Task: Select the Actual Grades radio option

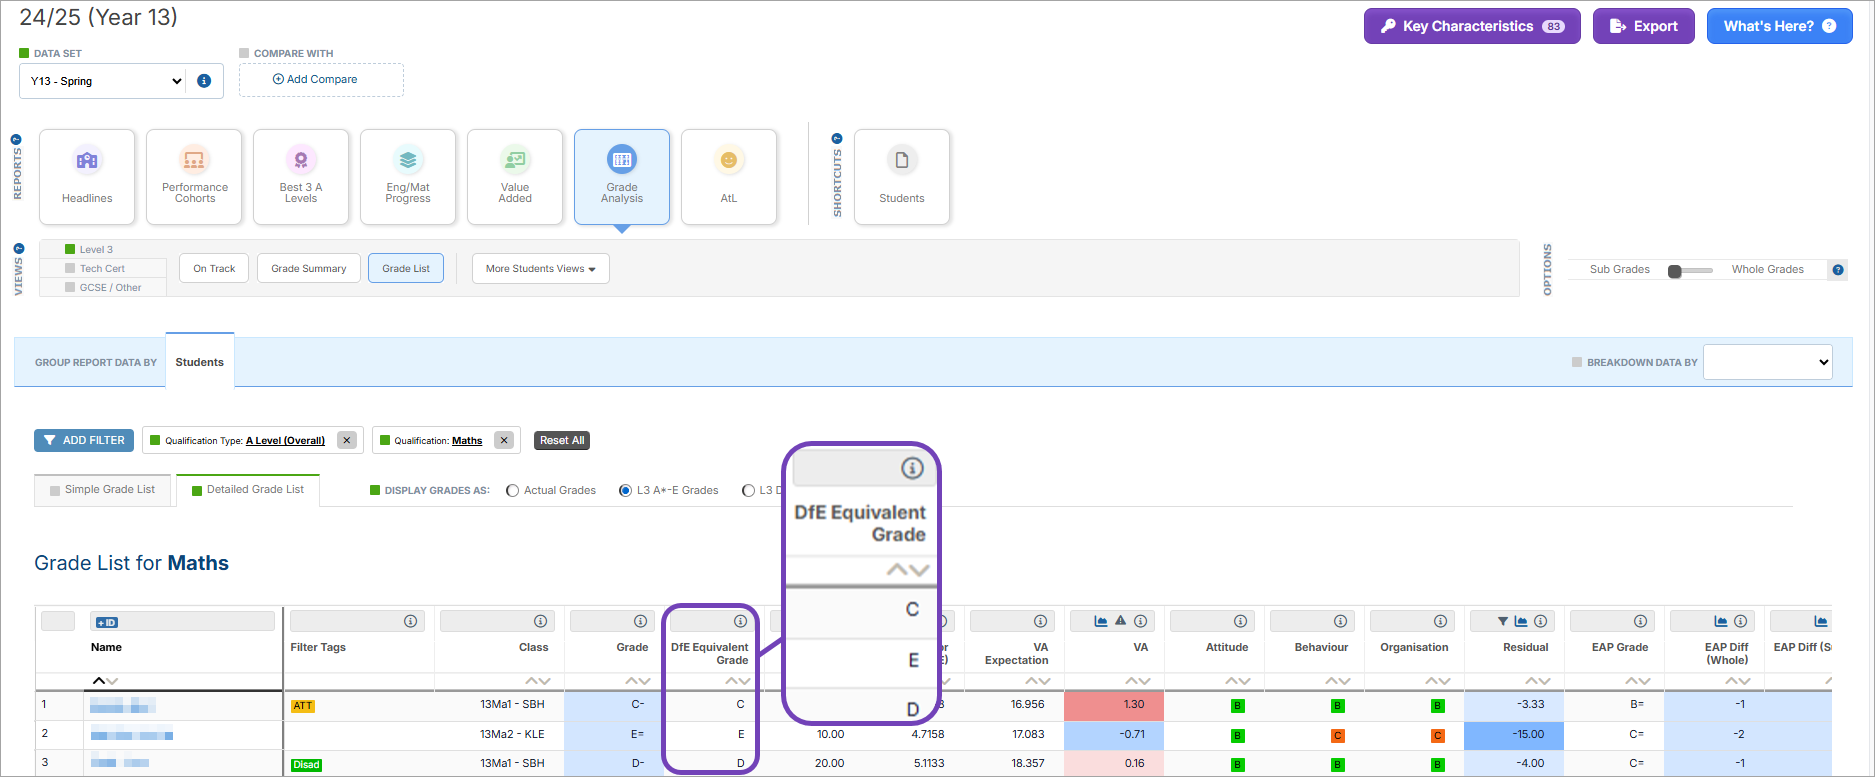Action: coord(513,491)
